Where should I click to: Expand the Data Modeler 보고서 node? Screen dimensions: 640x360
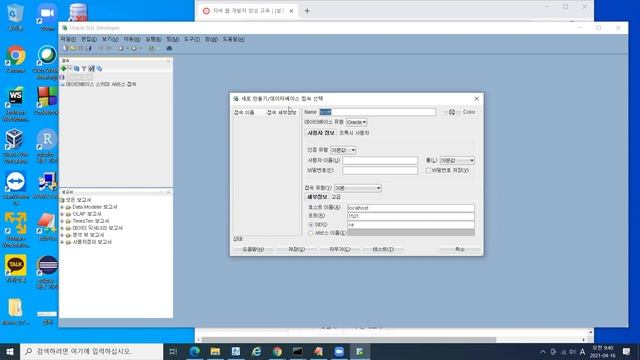[x=62, y=207]
